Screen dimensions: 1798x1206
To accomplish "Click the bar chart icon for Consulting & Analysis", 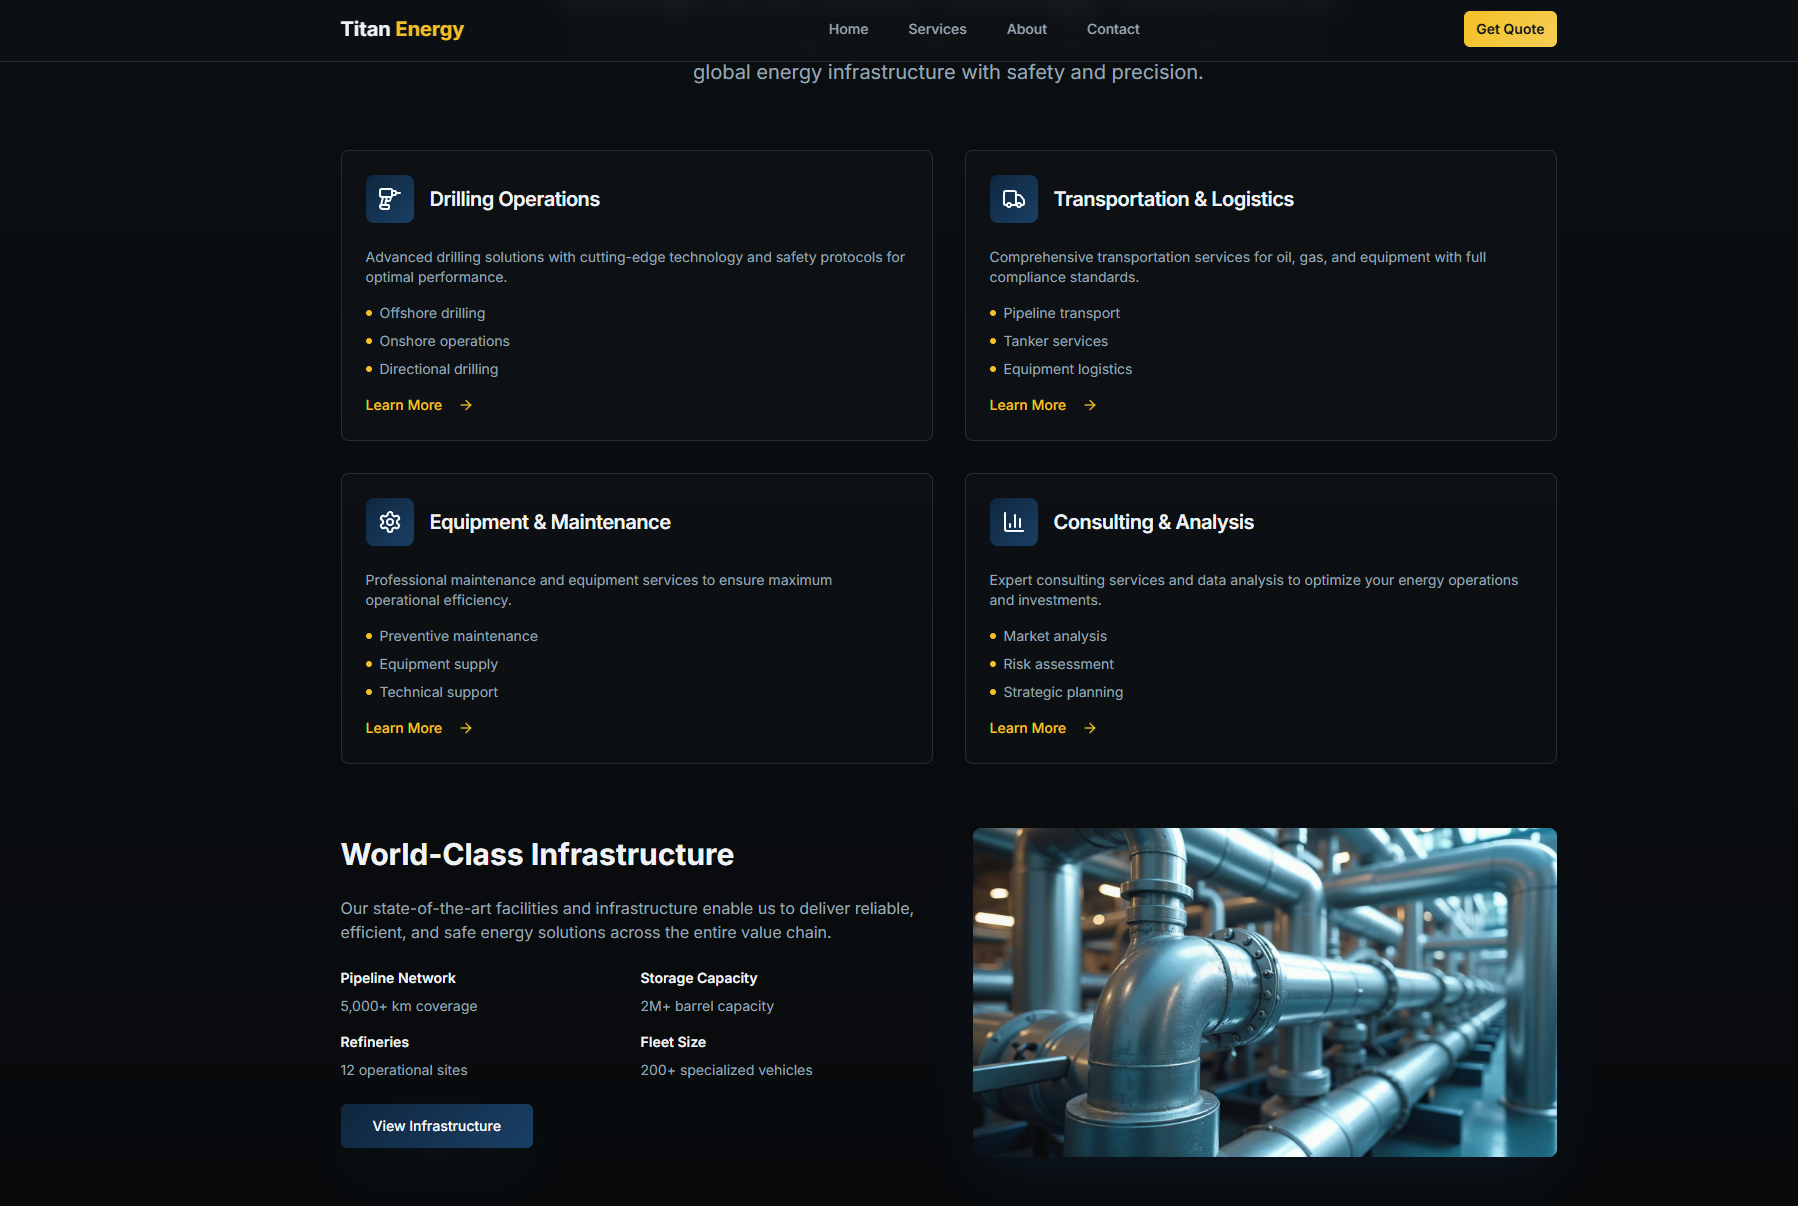I will pos(1013,522).
